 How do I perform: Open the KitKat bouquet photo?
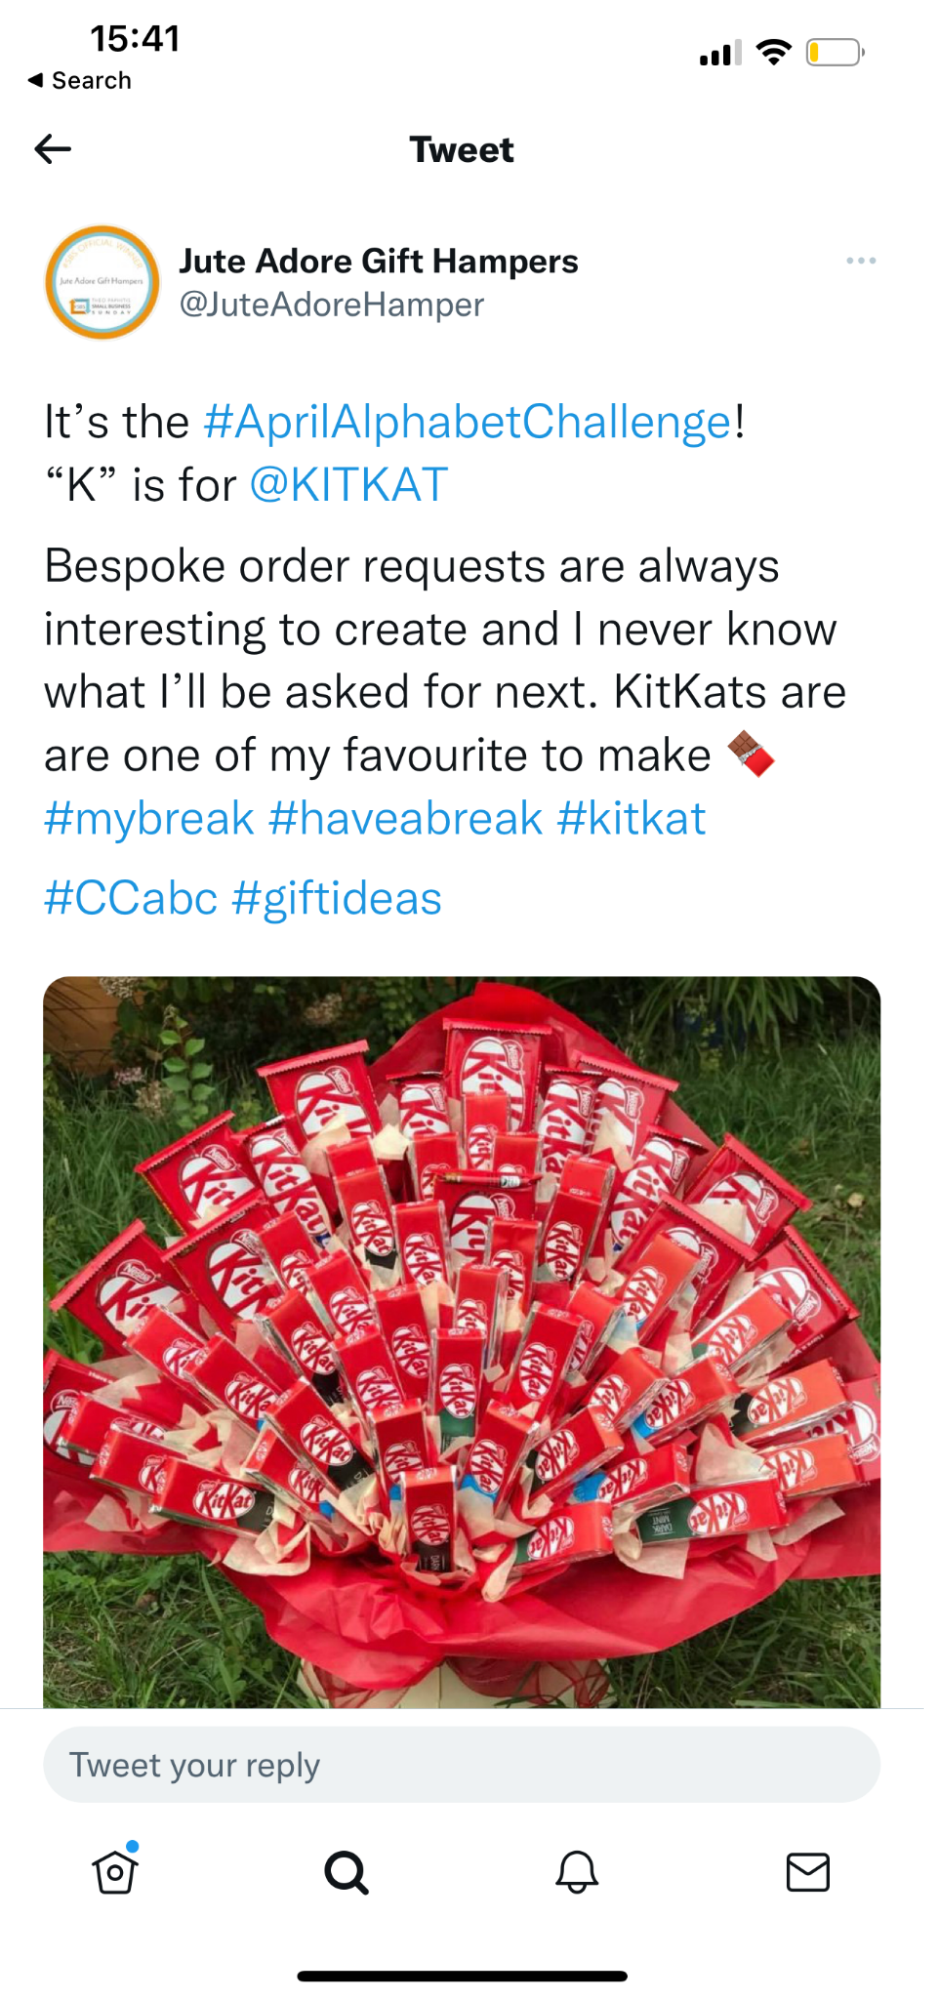(x=462, y=1342)
